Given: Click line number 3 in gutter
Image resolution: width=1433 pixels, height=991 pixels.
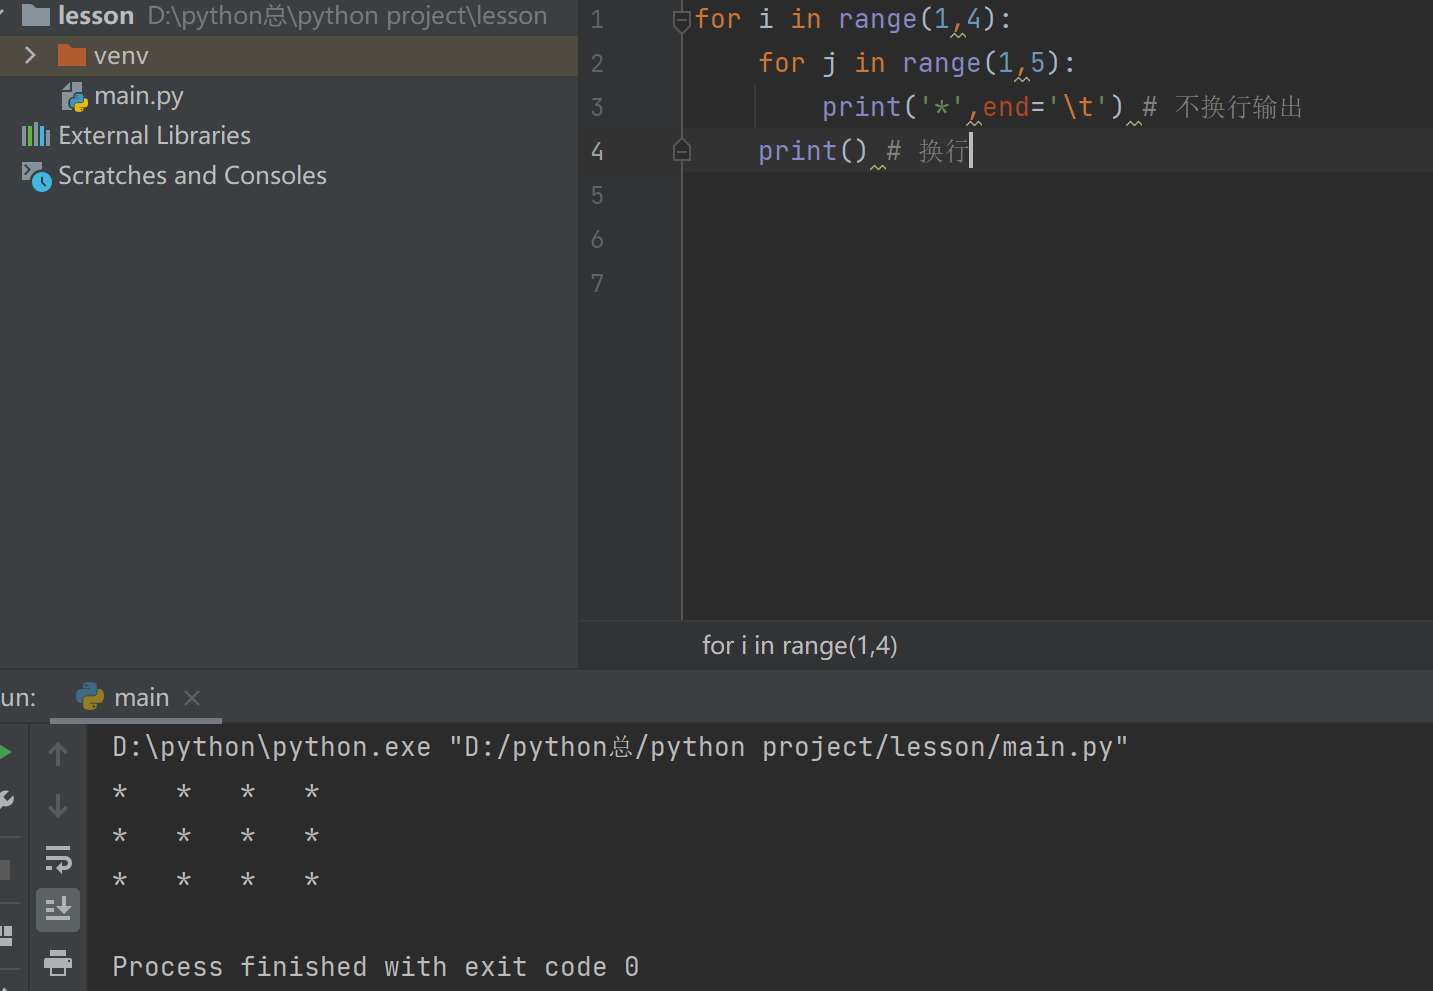Looking at the screenshot, I should pyautogui.click(x=597, y=107).
